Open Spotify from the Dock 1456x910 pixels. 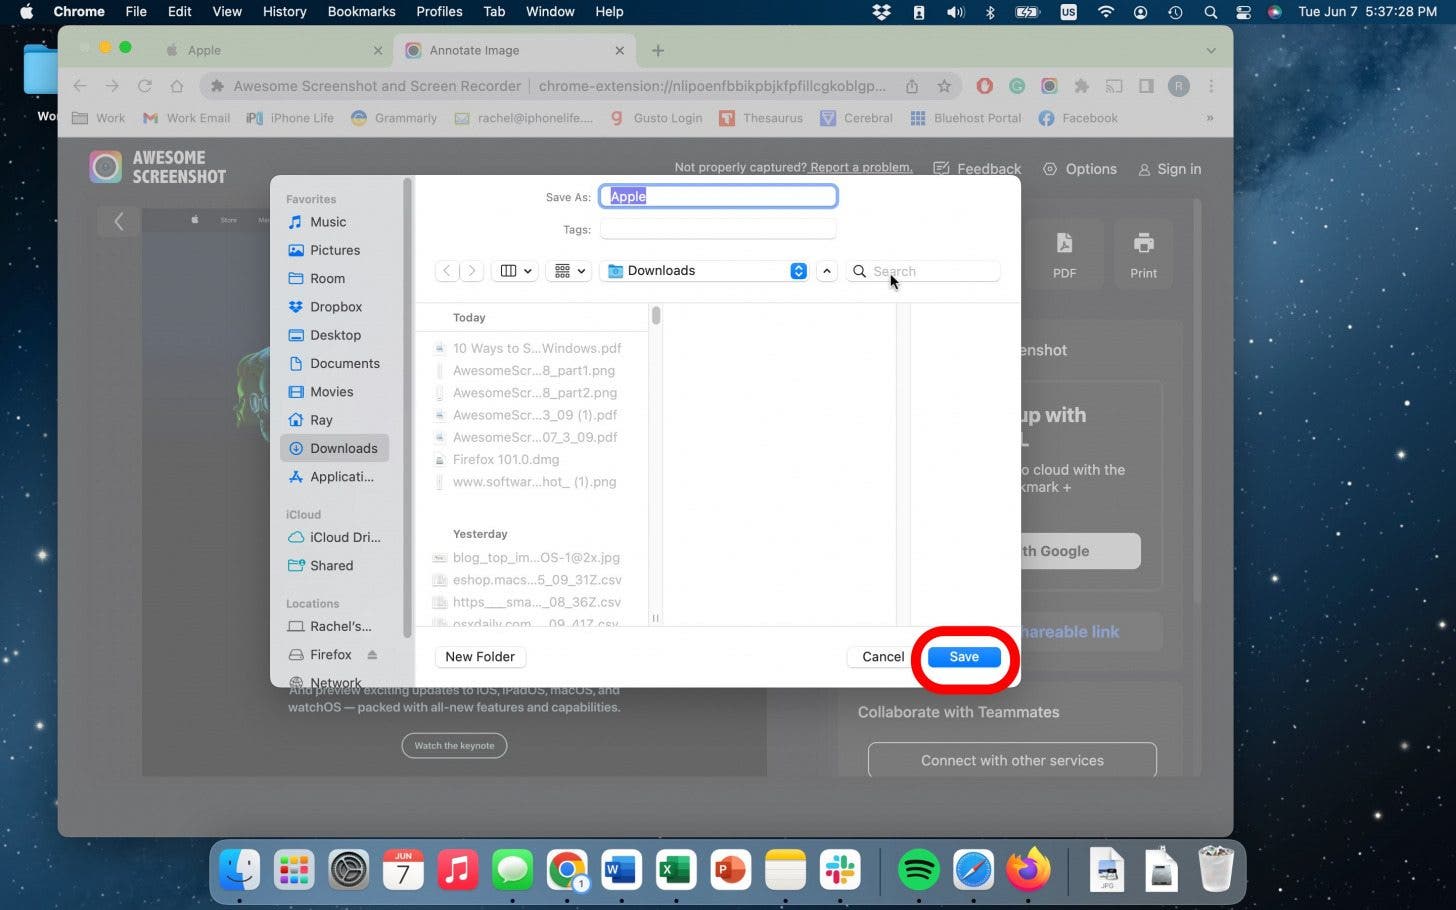click(918, 870)
